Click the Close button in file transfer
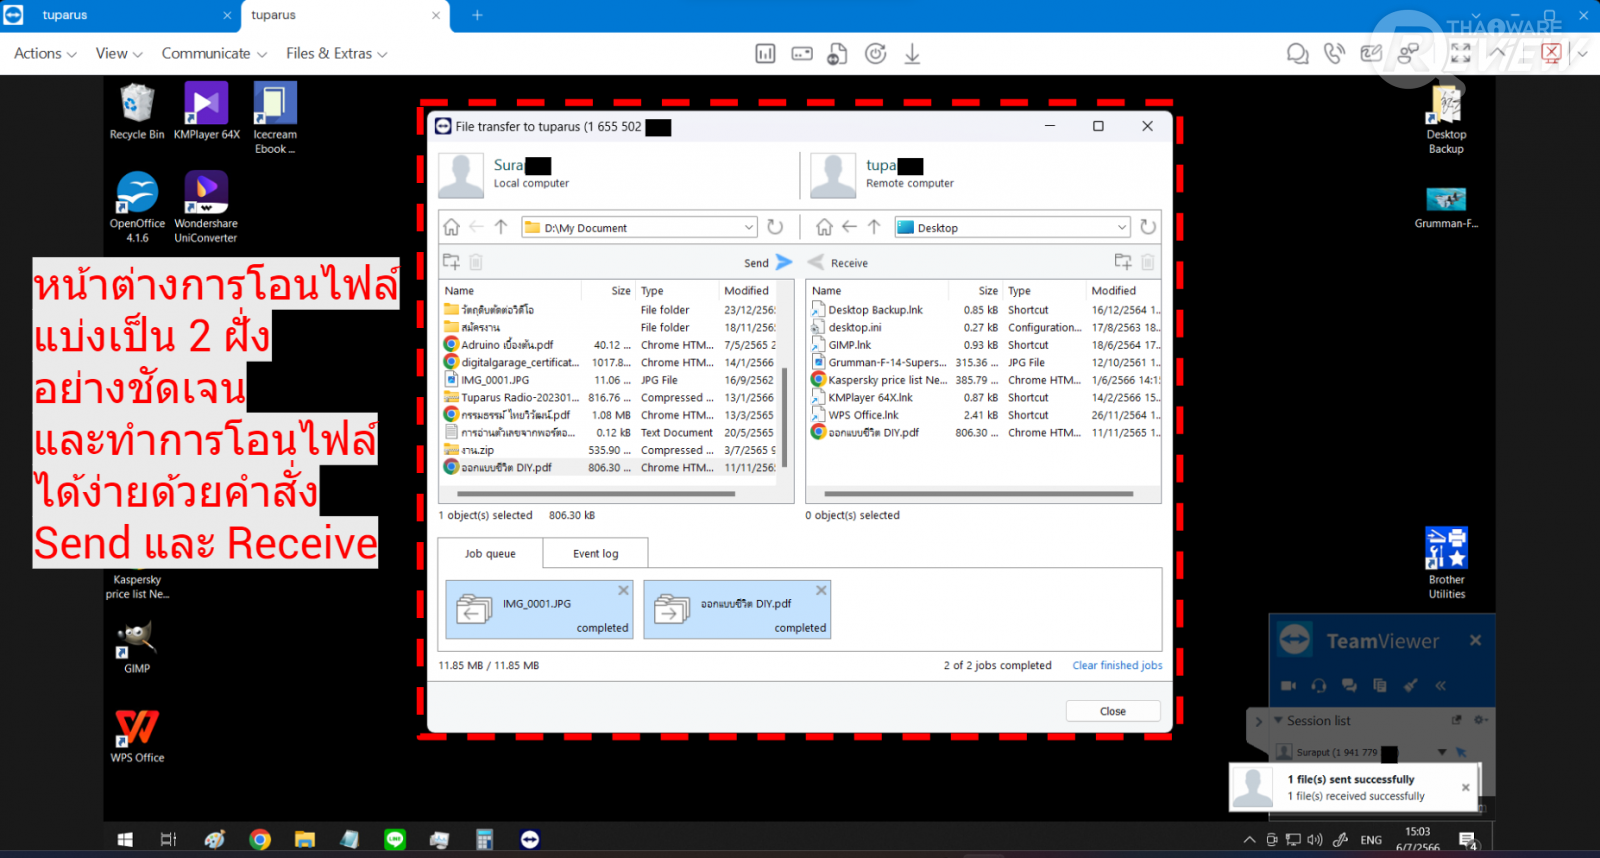 pos(1113,711)
